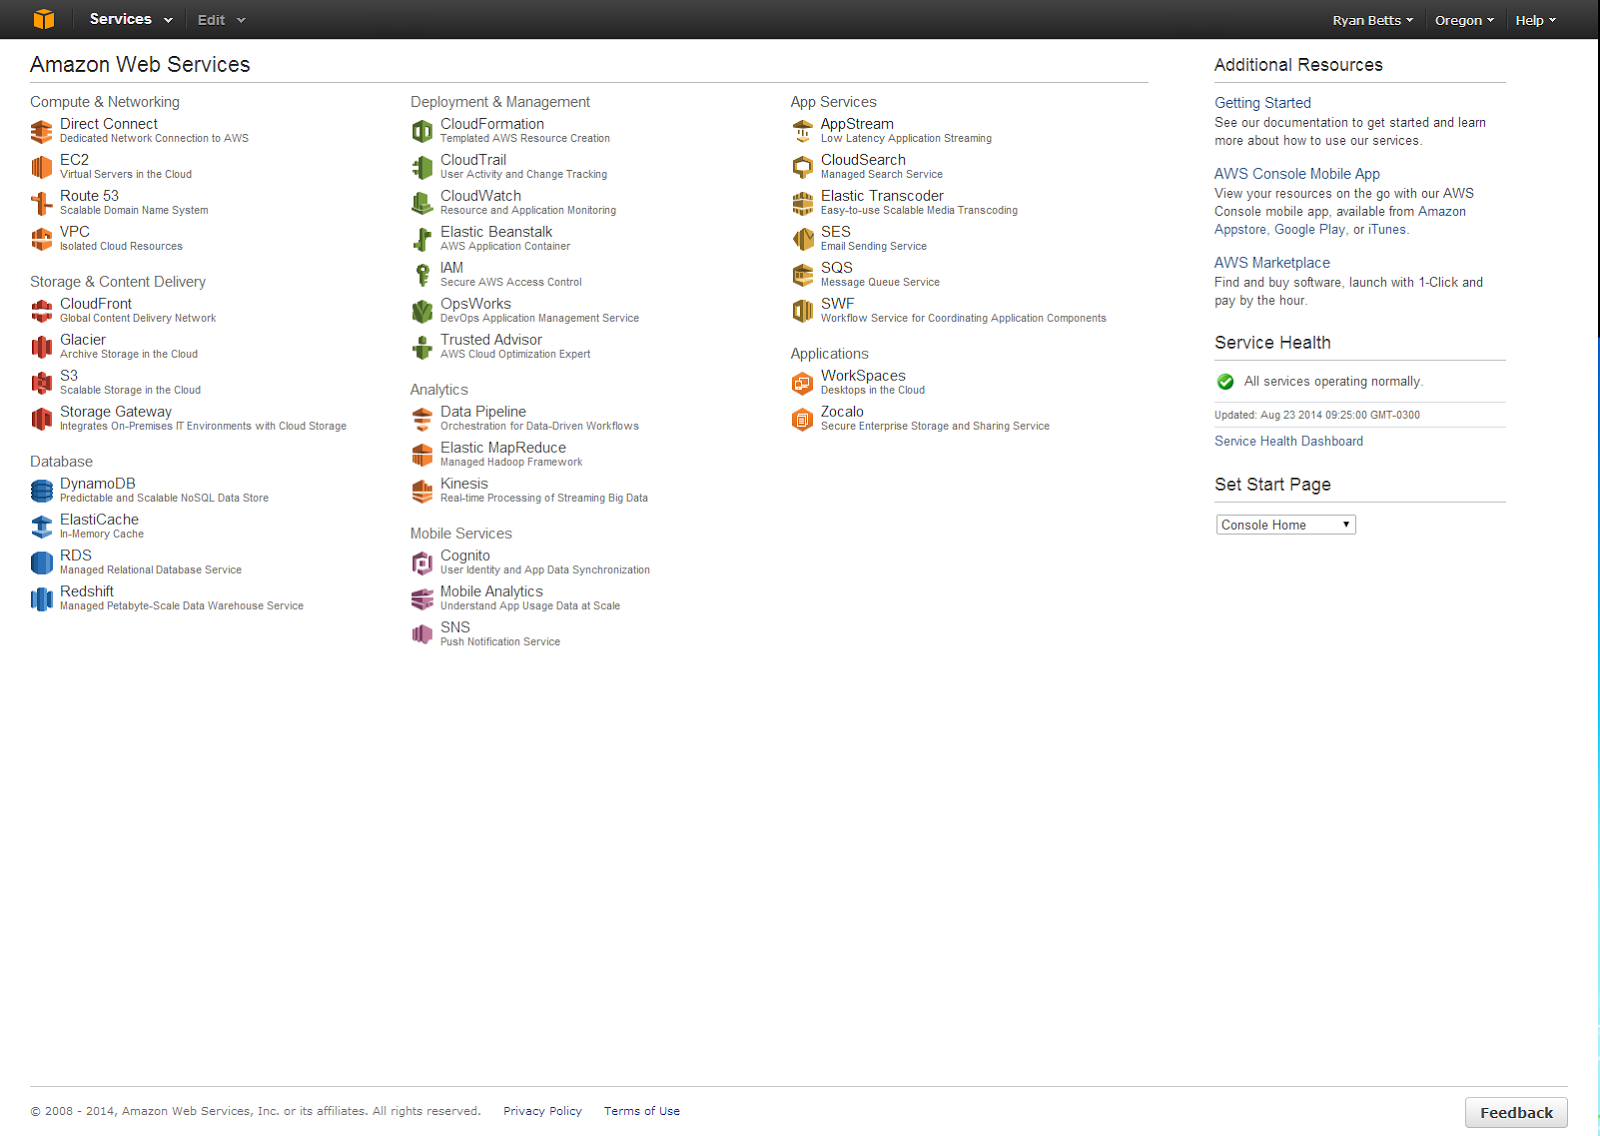Select the Storage Gateway icon

[42, 419]
